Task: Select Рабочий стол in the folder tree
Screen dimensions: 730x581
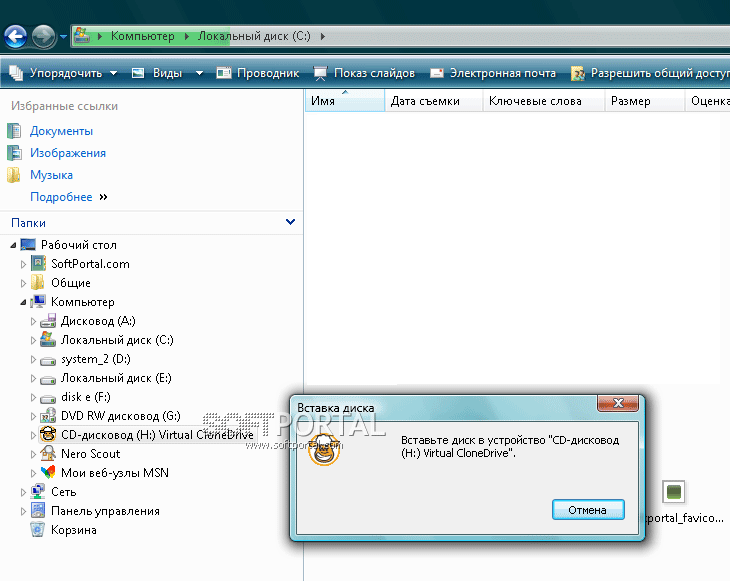Action: [79, 245]
